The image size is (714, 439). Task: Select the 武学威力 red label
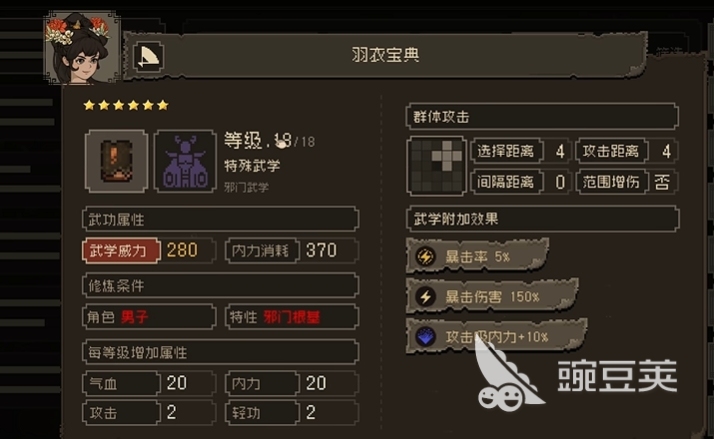[x=121, y=250]
